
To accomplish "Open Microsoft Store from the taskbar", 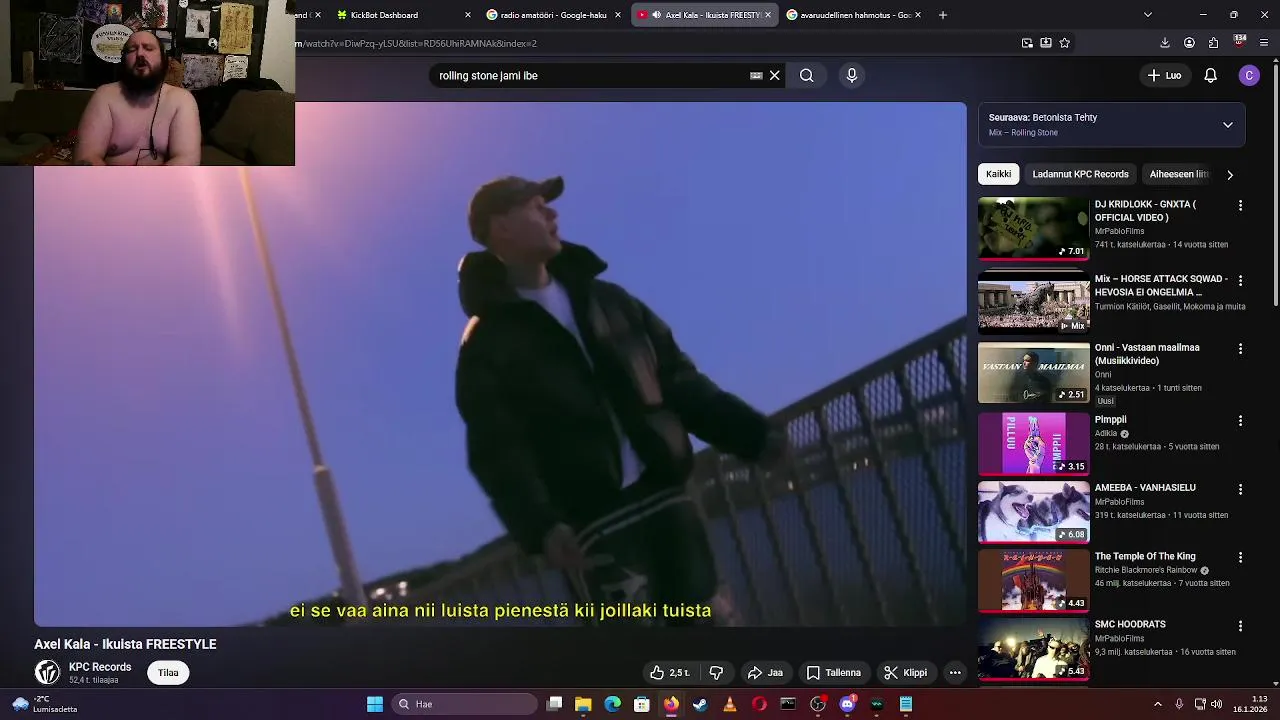I will coord(642,704).
